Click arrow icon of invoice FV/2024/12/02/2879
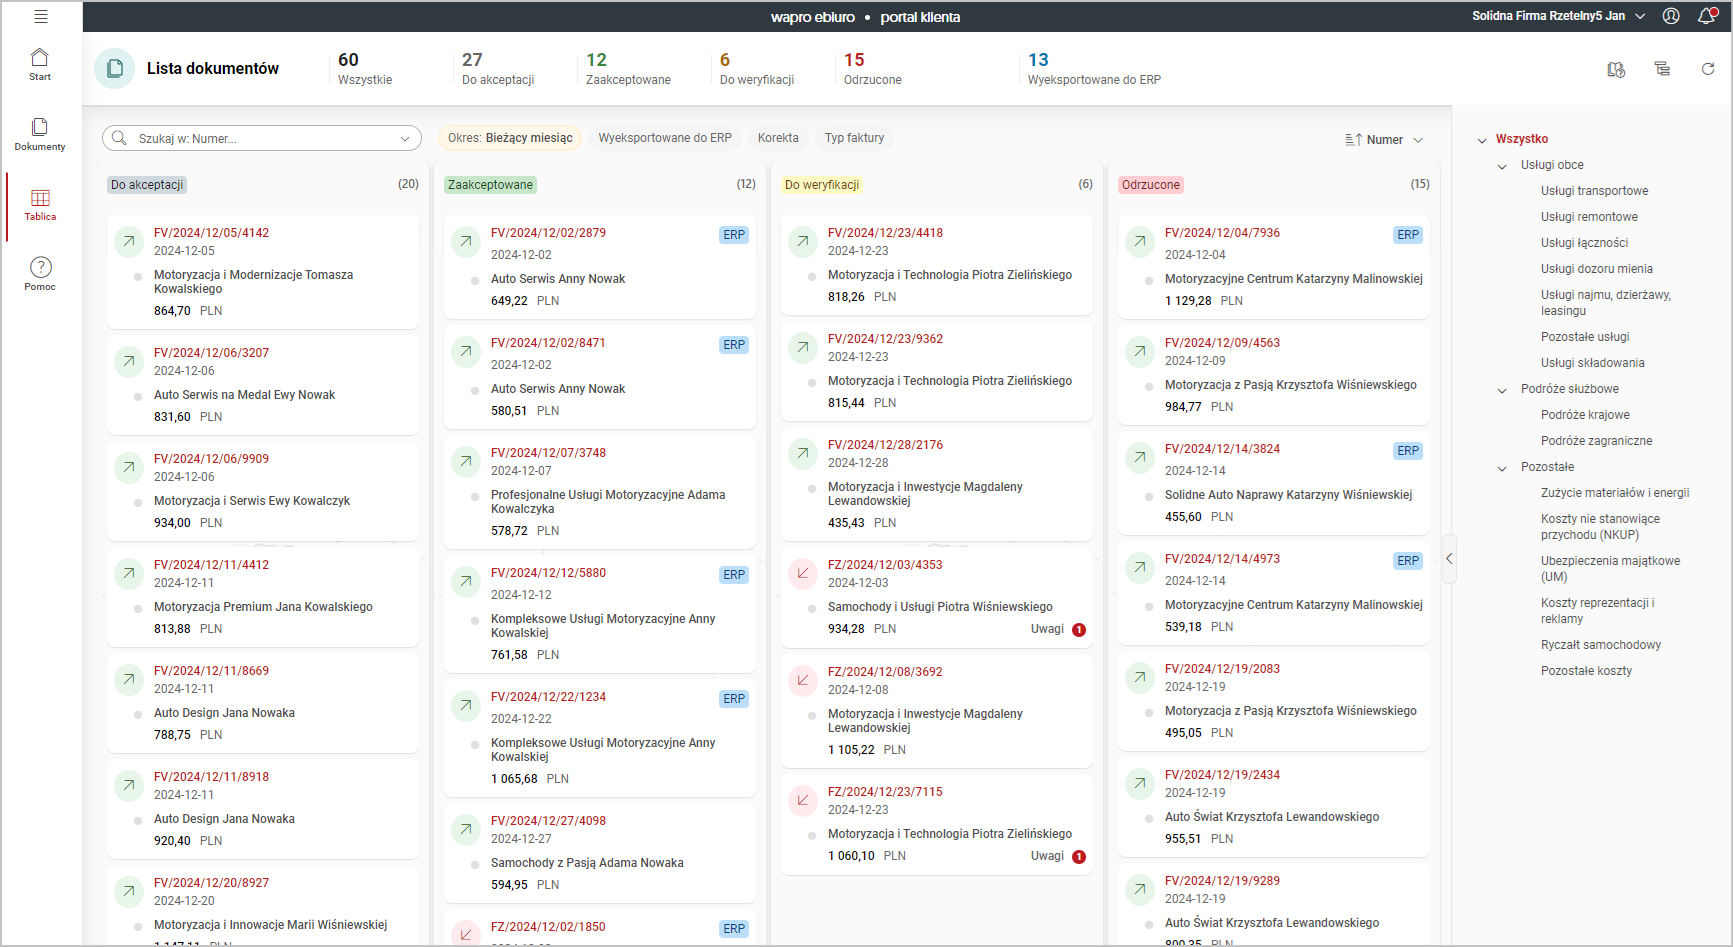The width and height of the screenshot is (1733, 947). [x=466, y=241]
